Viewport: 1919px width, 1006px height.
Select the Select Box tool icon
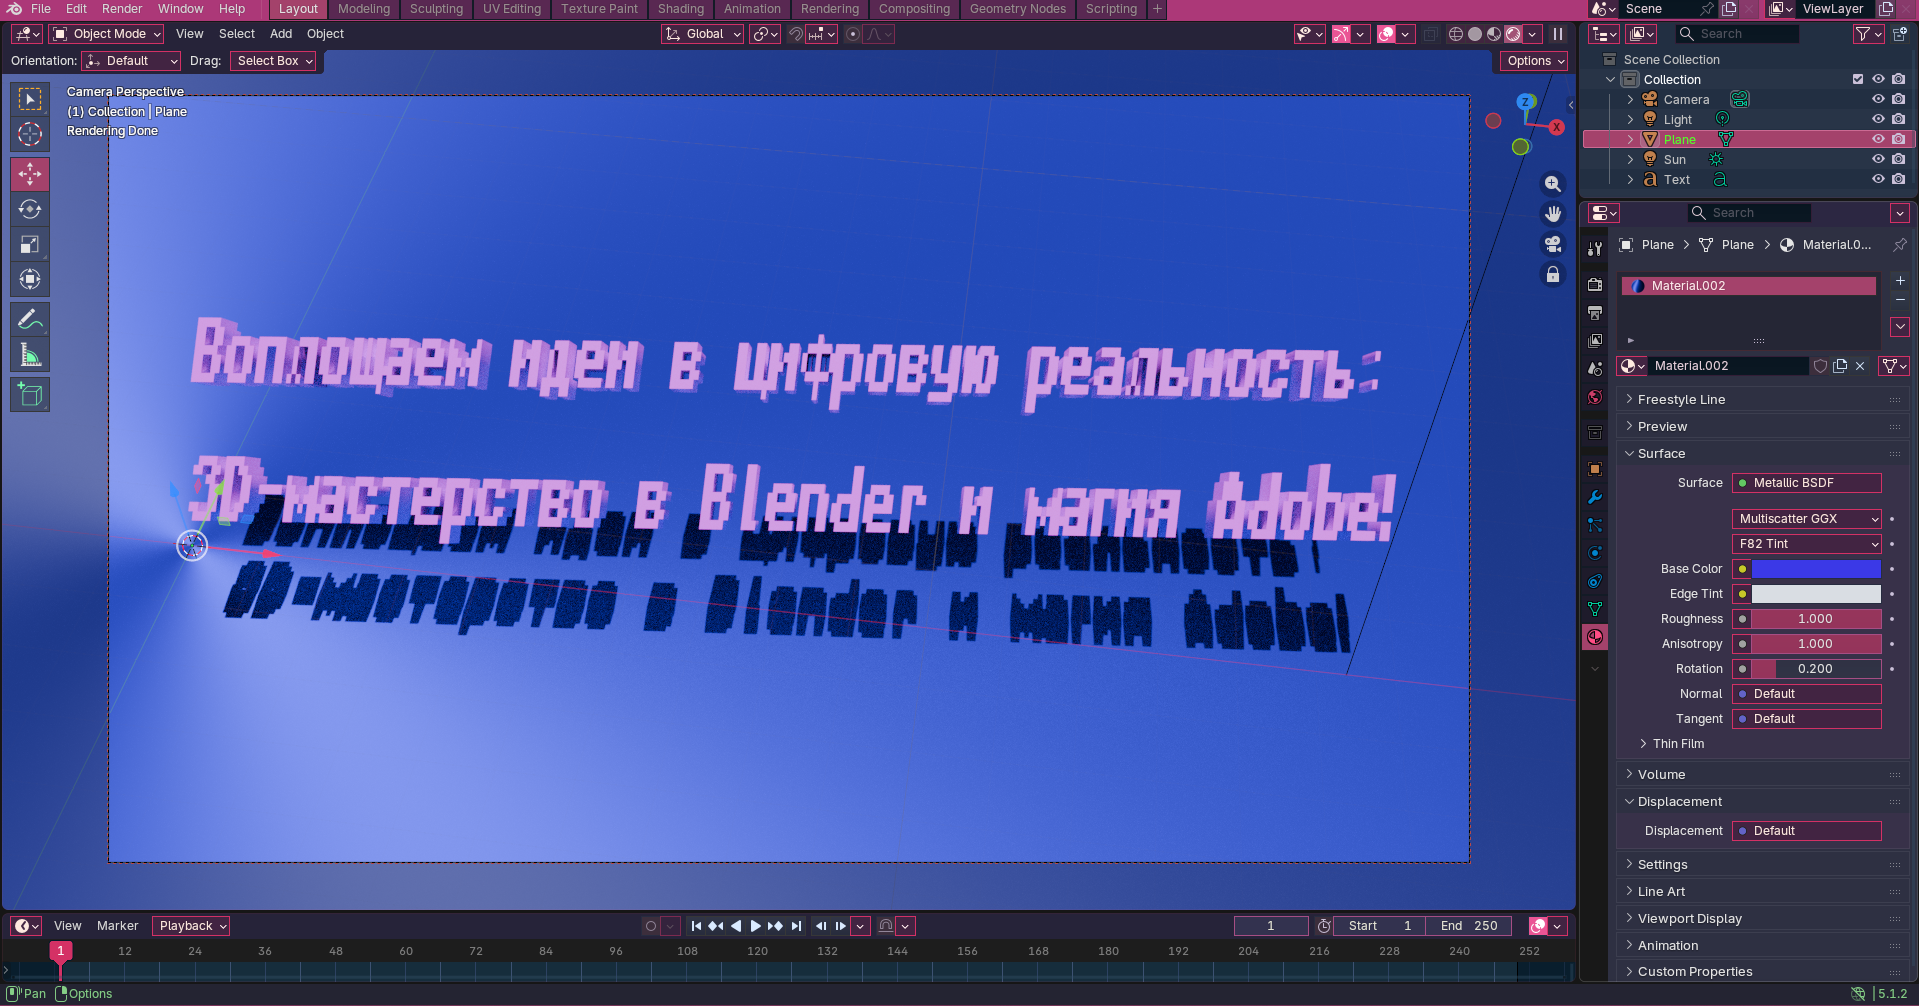[30, 99]
